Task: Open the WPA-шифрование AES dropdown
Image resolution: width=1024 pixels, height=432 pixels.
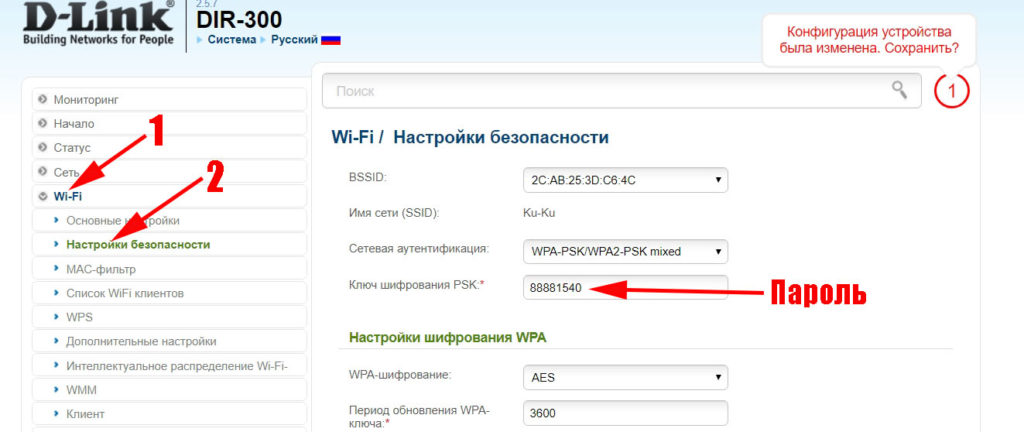Action: (x=624, y=377)
